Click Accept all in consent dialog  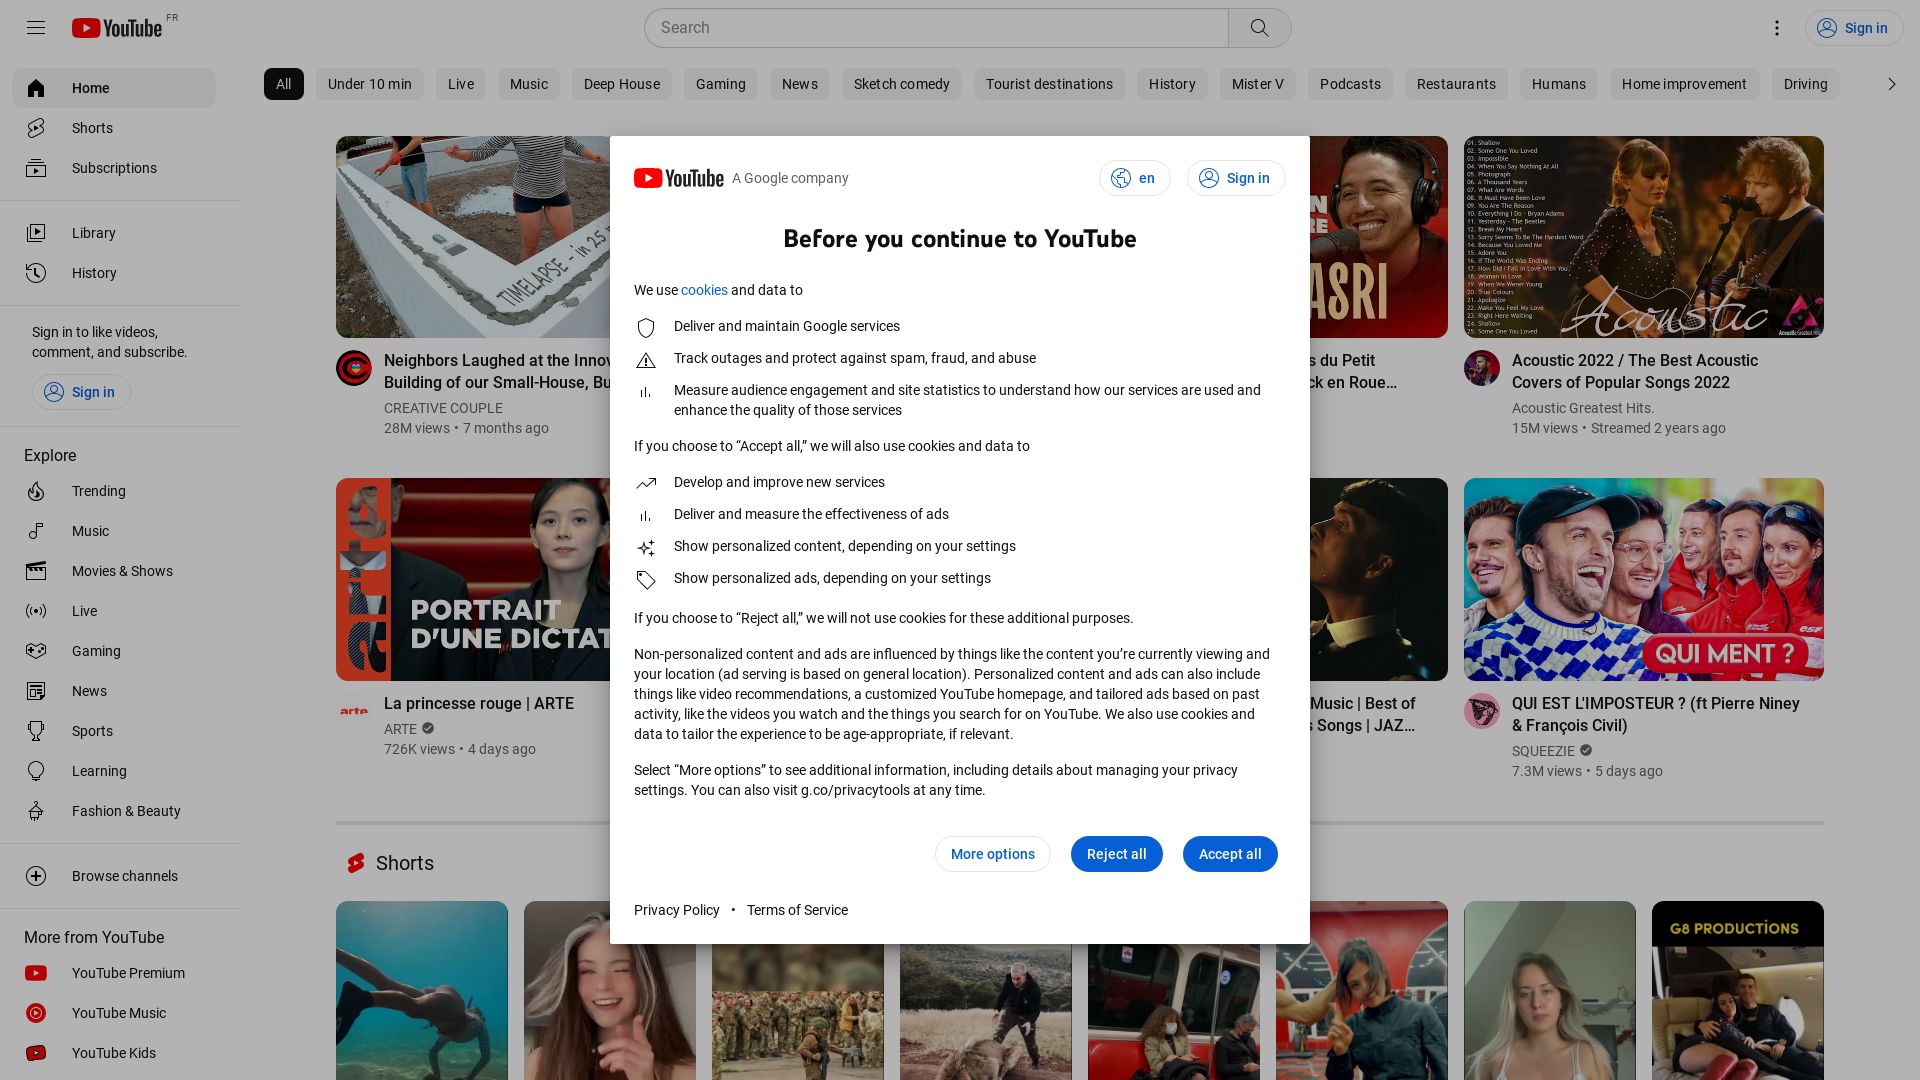click(x=1230, y=854)
